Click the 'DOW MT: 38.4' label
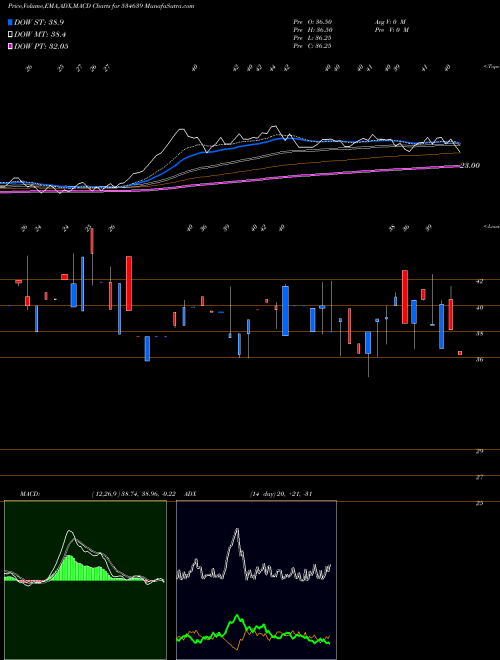 point(40,35)
